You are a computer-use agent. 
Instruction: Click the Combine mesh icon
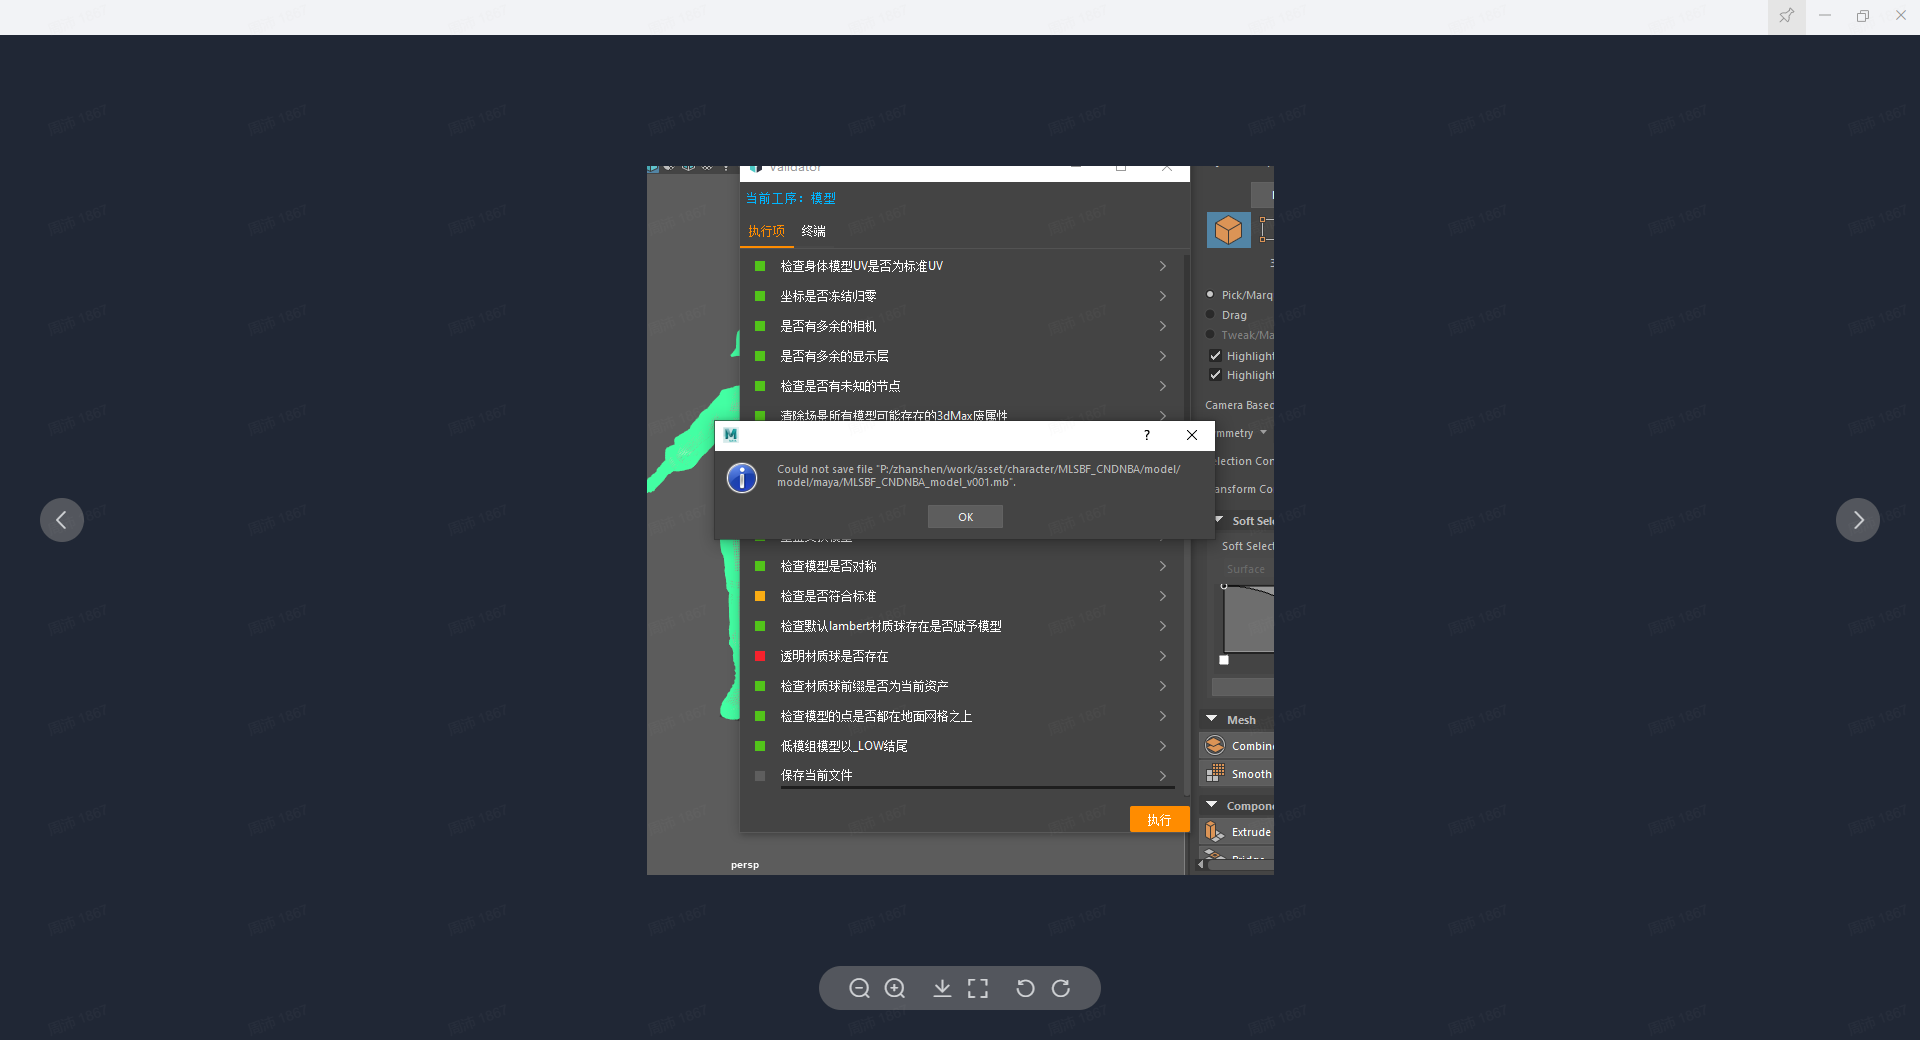point(1215,746)
